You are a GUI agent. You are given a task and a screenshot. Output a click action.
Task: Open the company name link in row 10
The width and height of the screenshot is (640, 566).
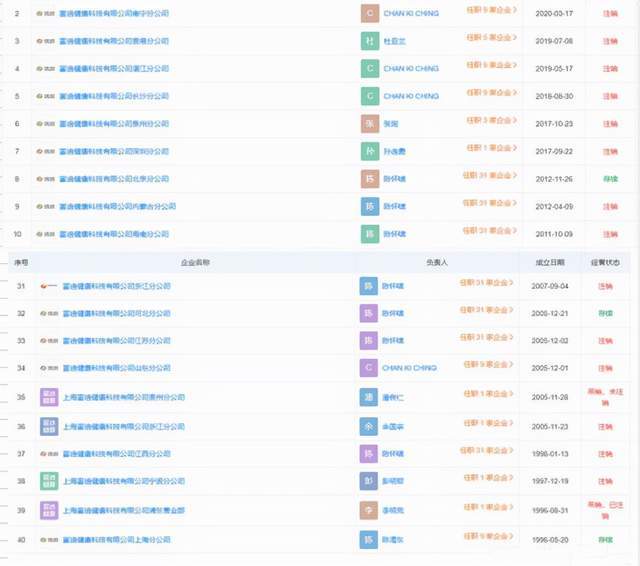pyautogui.click(x=120, y=233)
